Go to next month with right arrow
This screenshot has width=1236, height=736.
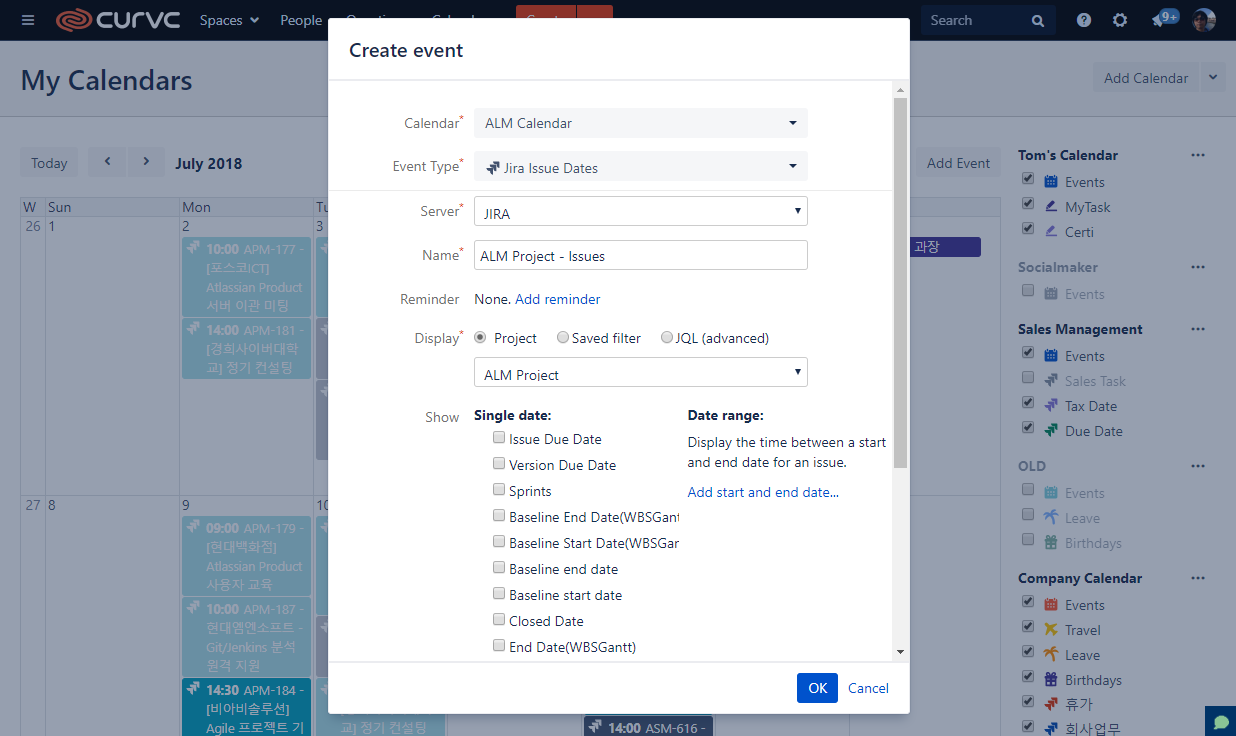click(x=146, y=162)
